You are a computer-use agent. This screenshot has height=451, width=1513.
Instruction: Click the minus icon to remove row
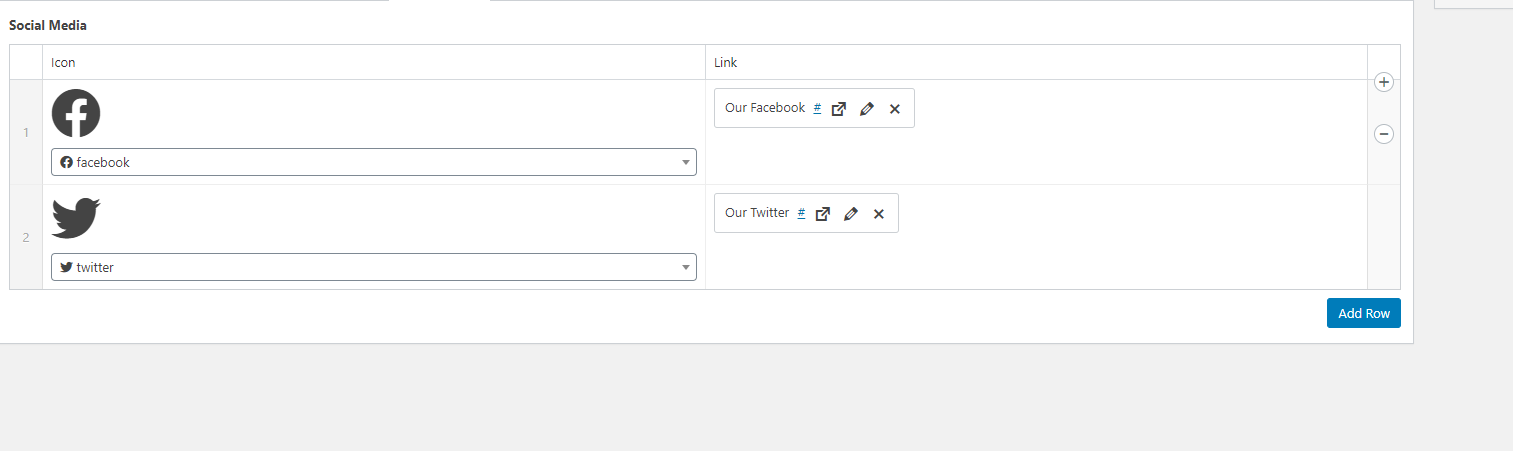1384,134
